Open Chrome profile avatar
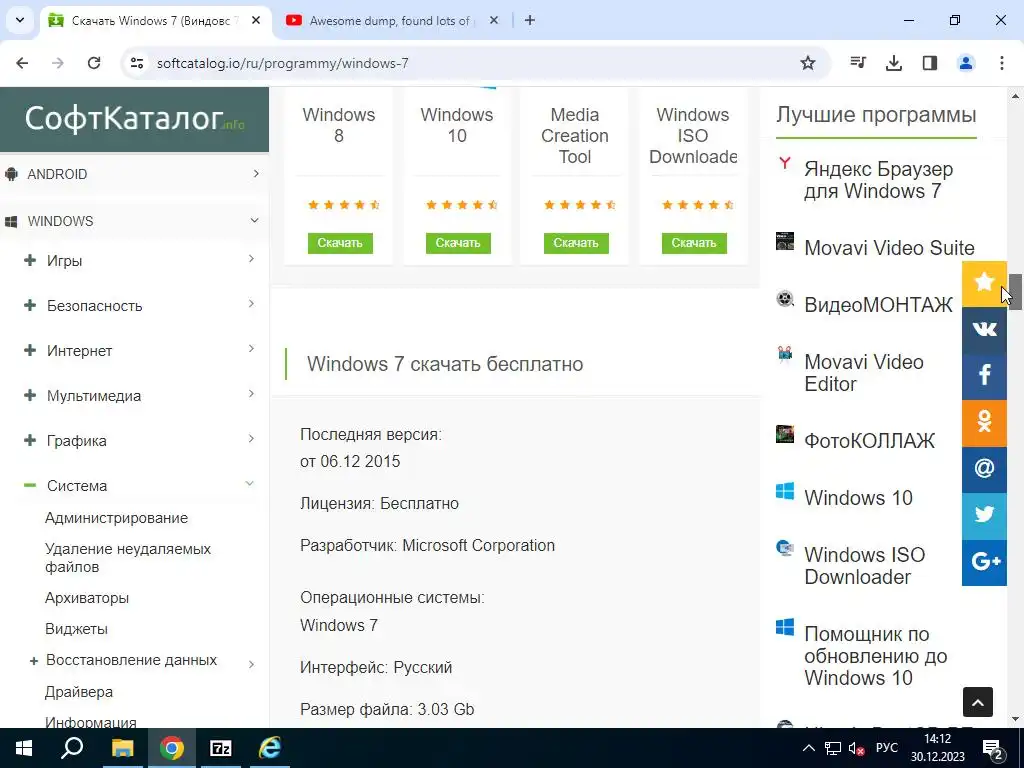Screen dimensions: 1024x768 (x=966, y=63)
